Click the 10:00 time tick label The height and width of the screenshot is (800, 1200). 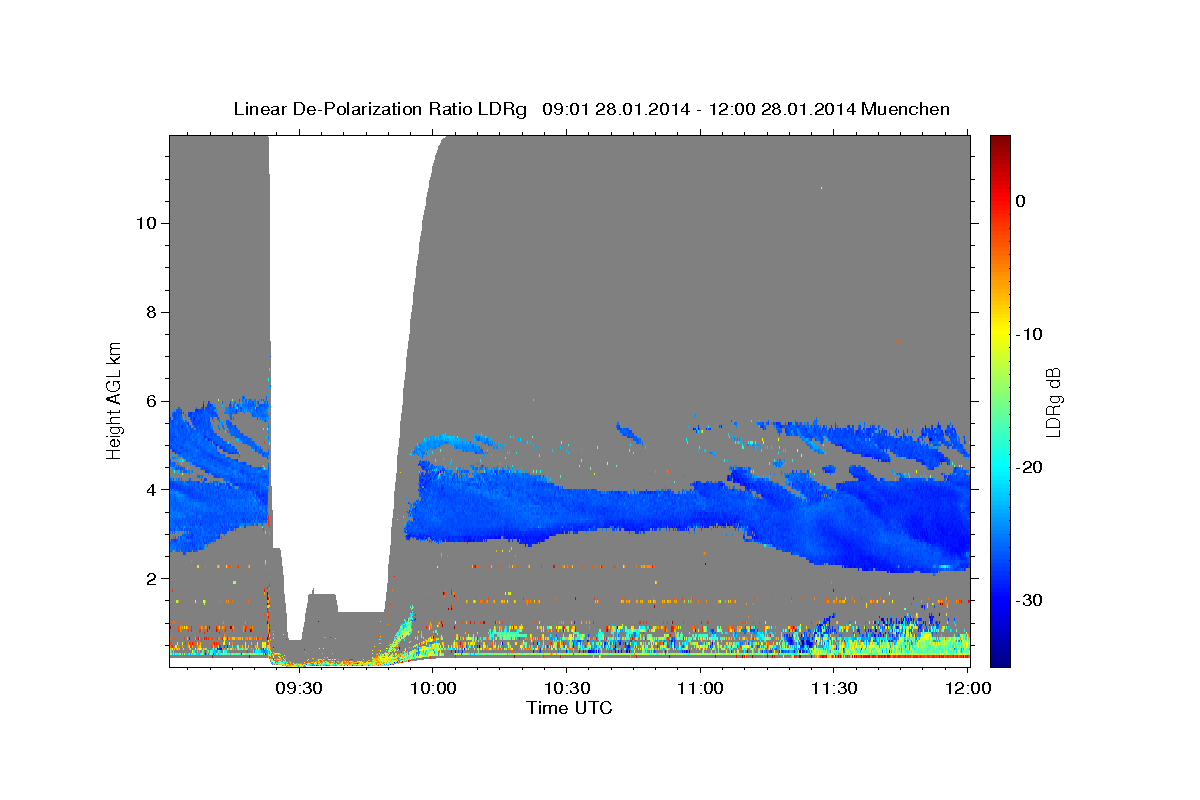point(433,689)
